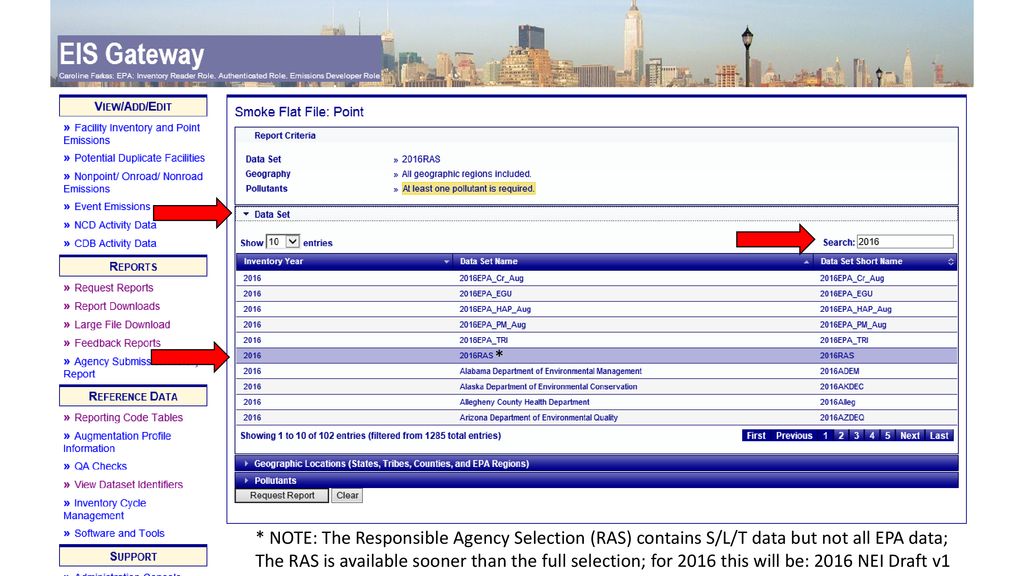Click the Support section header

[x=133, y=556]
